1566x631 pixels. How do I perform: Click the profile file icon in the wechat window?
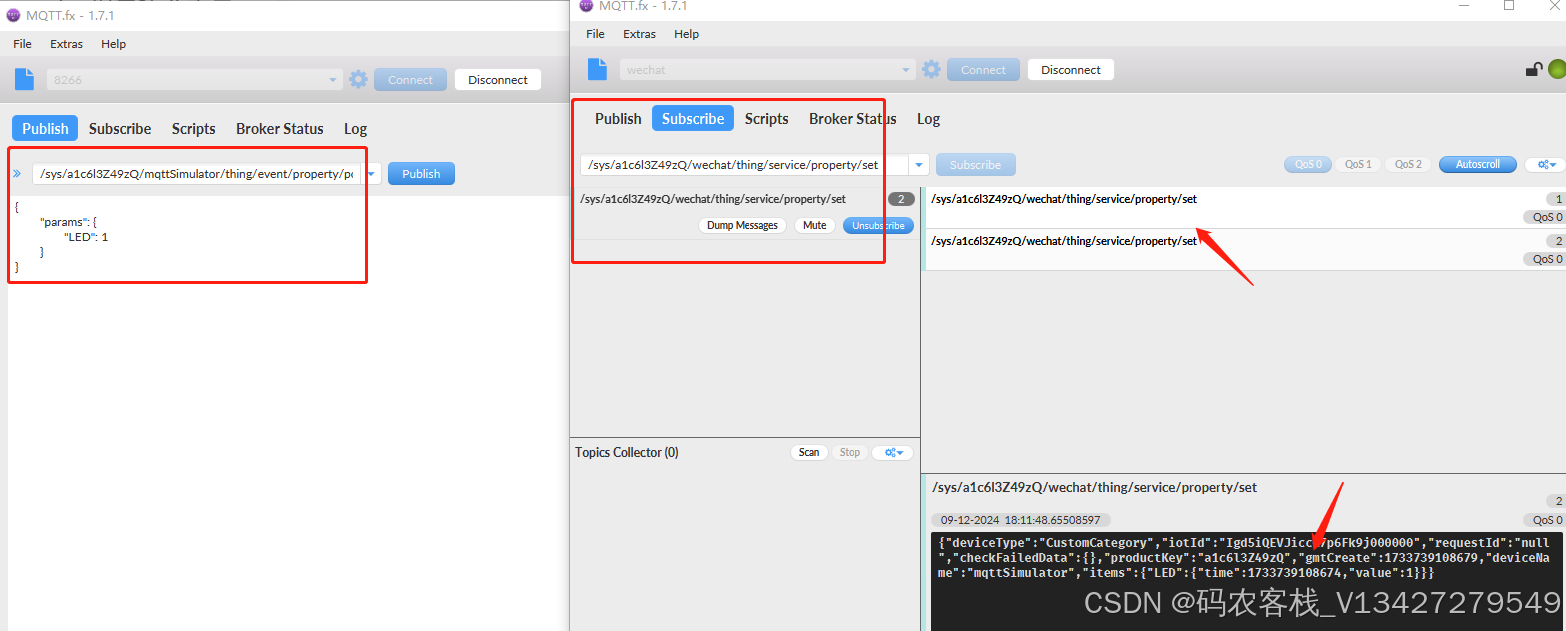pyautogui.click(x=597, y=69)
